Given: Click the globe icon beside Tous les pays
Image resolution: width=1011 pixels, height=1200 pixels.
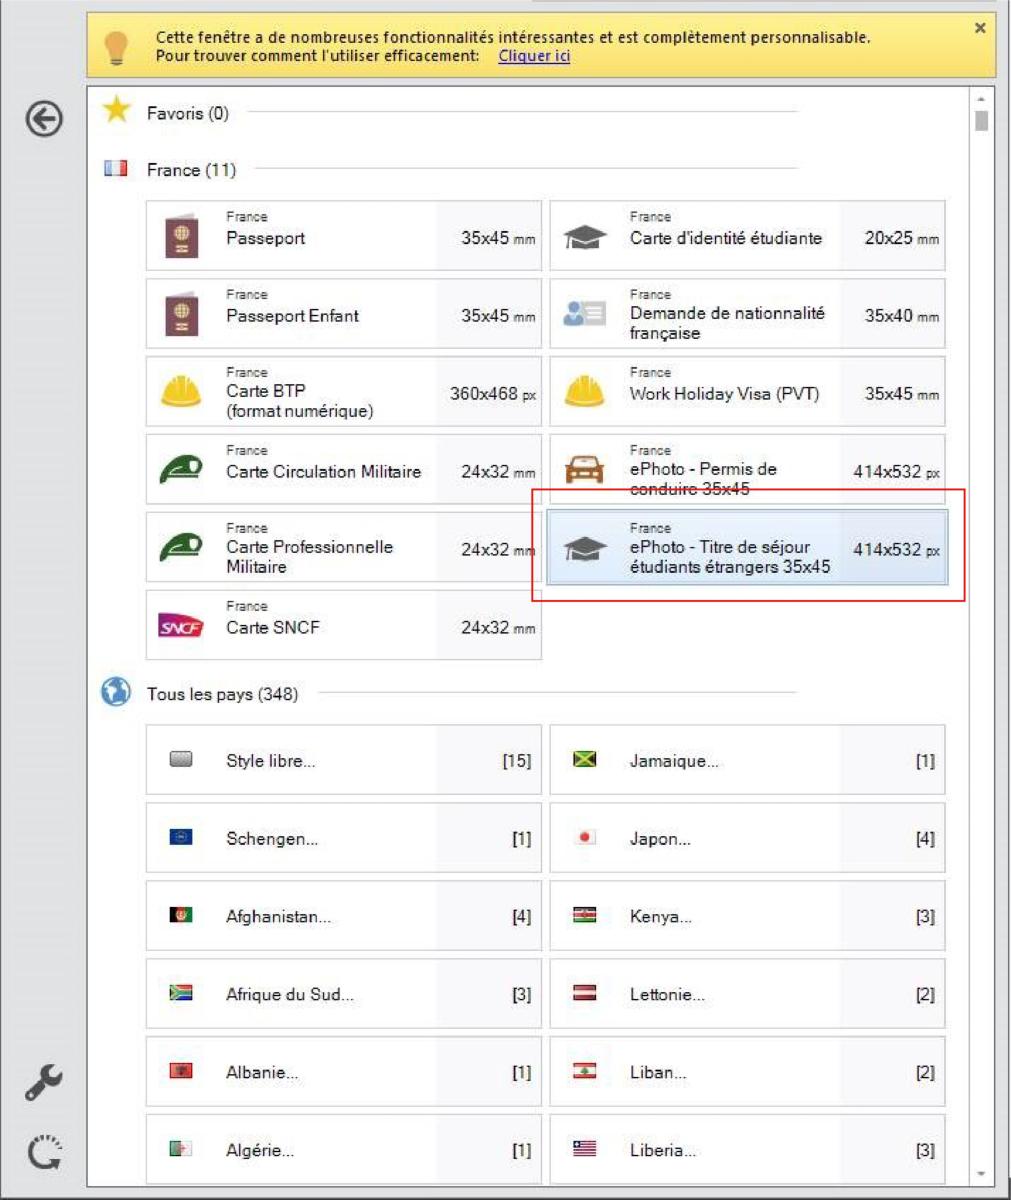Looking at the screenshot, I should [x=116, y=692].
